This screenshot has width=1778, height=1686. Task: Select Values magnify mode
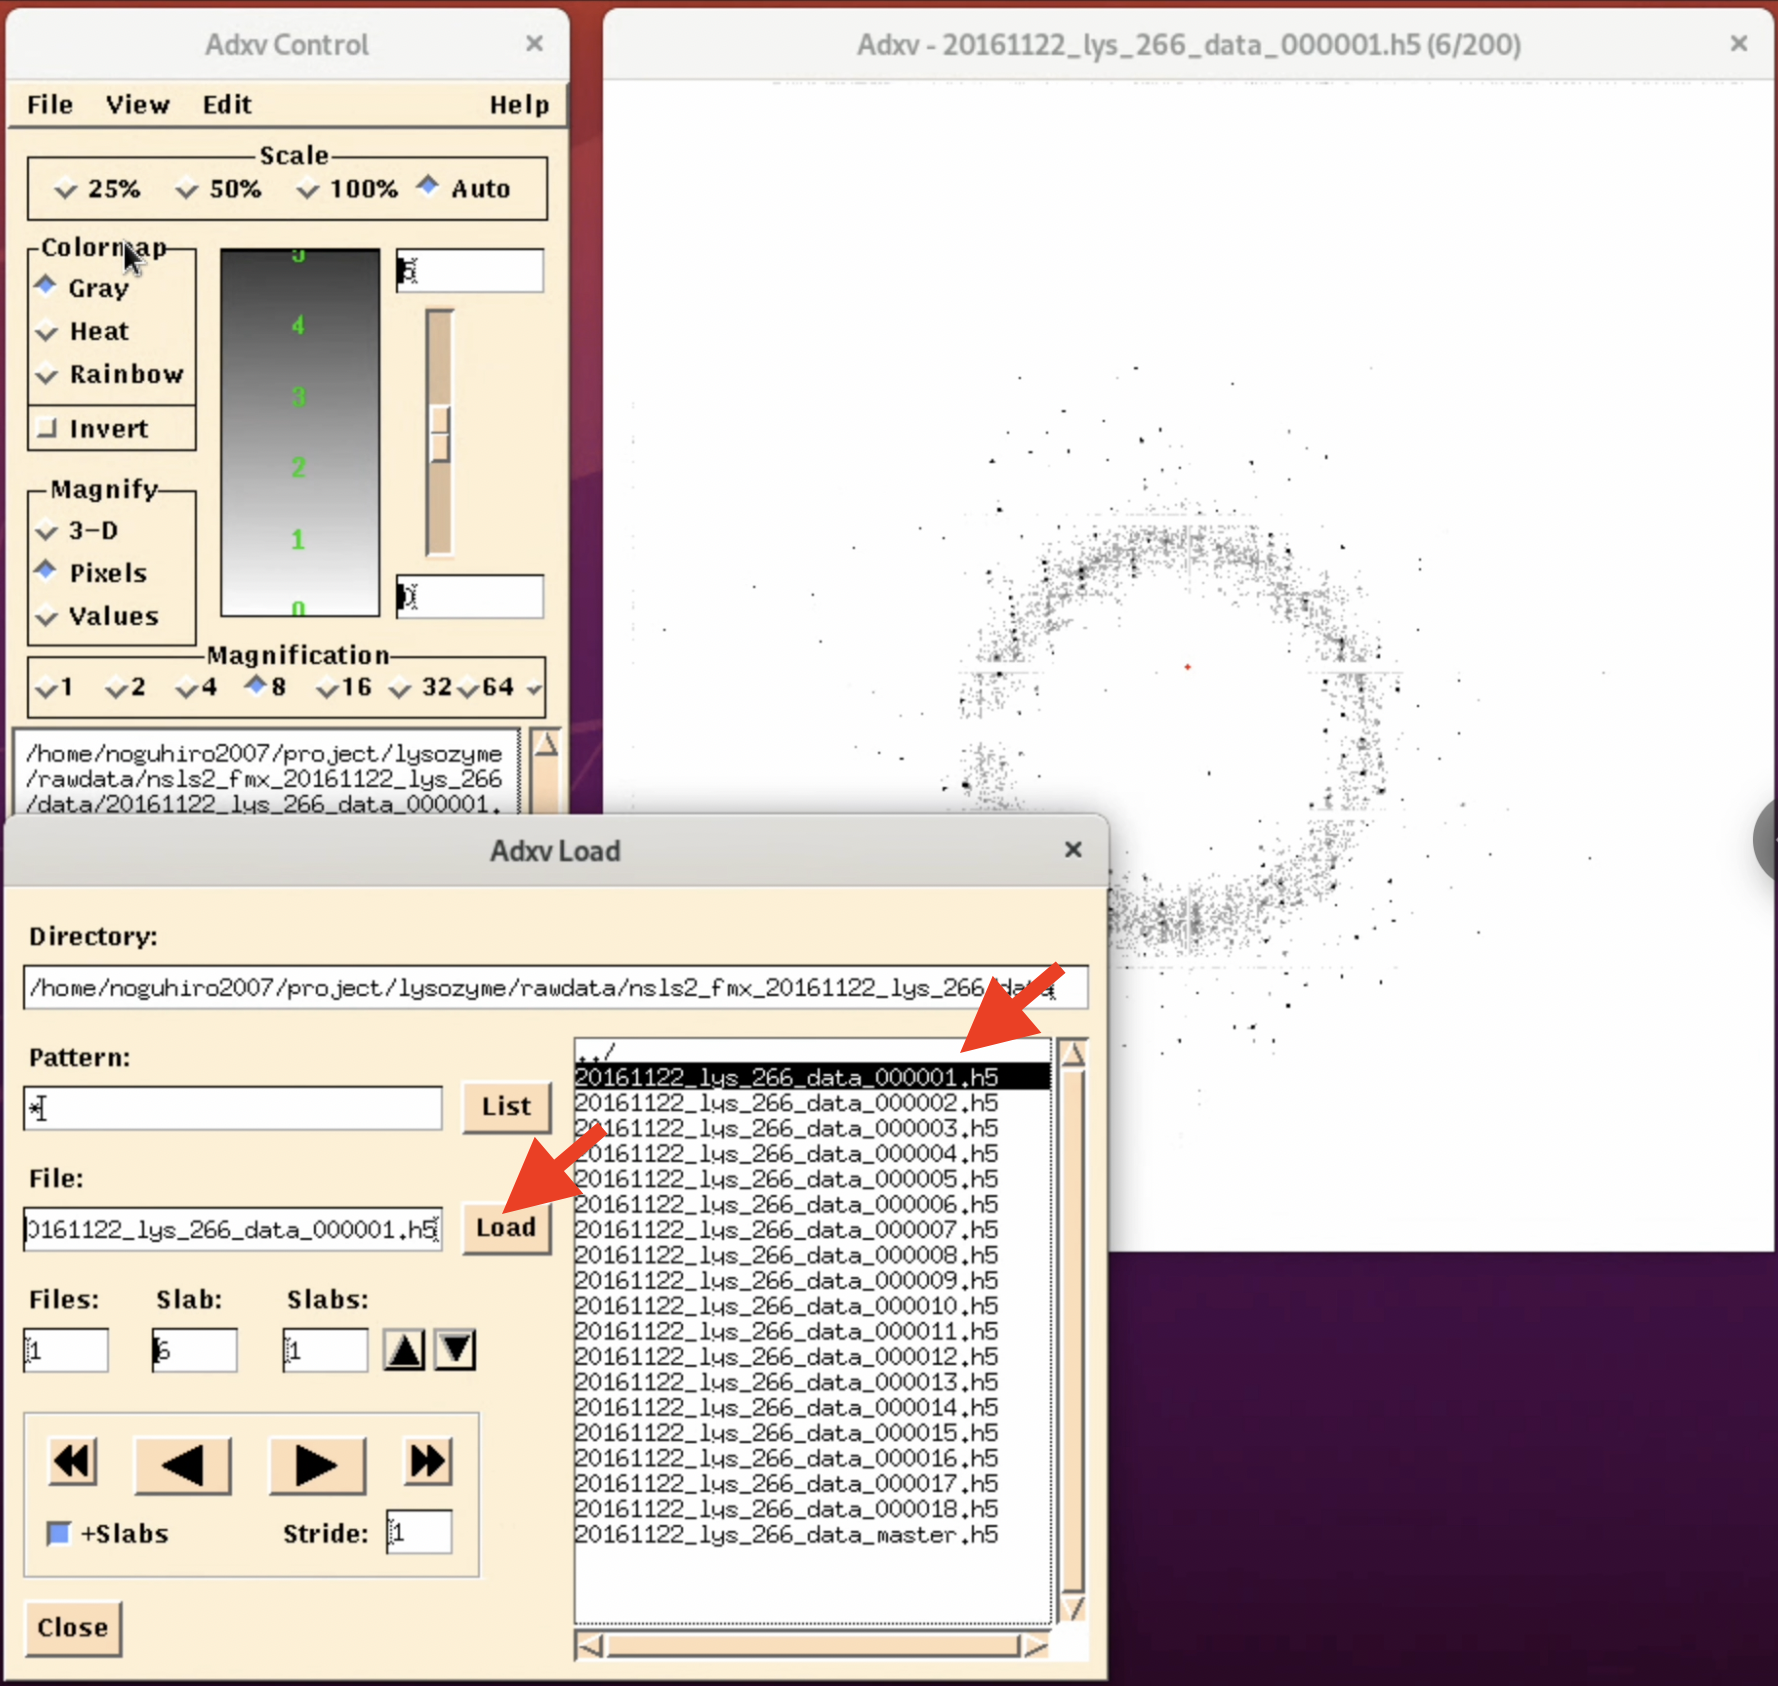click(x=46, y=616)
